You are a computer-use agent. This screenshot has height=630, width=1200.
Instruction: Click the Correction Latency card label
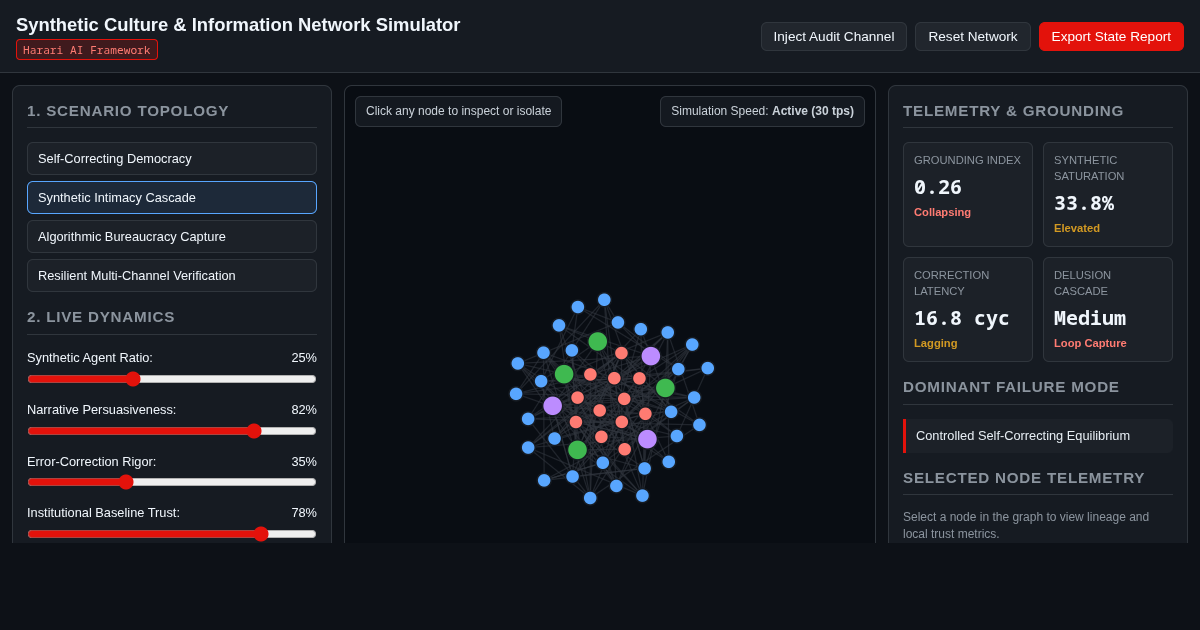[952, 283]
